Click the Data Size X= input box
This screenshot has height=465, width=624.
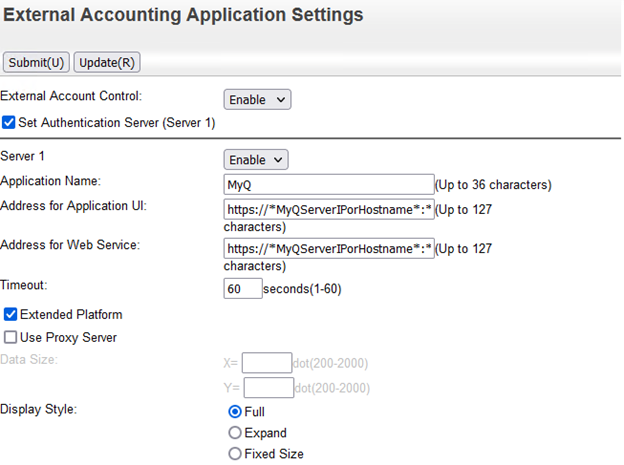point(266,362)
